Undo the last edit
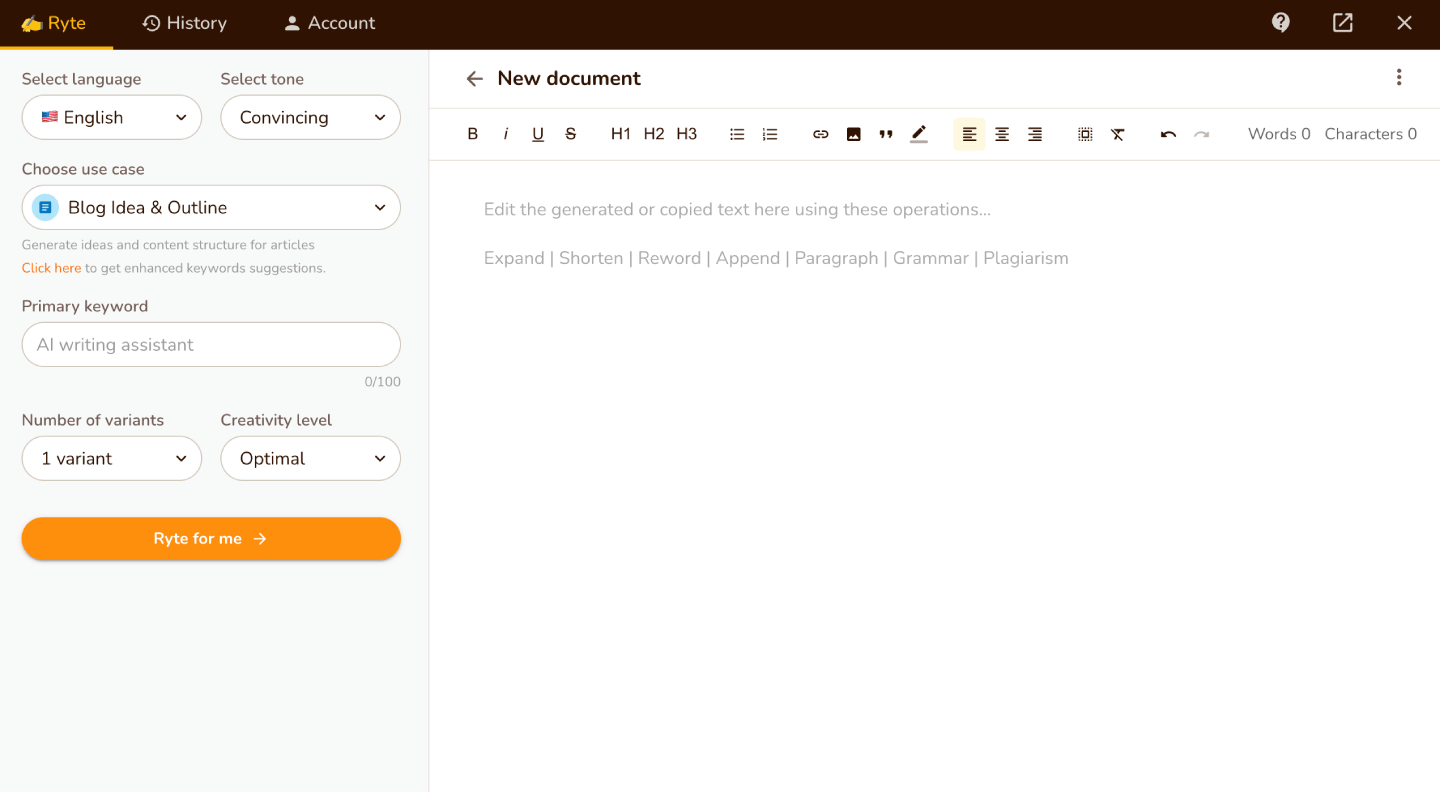The width and height of the screenshot is (1440, 792). 1168,134
